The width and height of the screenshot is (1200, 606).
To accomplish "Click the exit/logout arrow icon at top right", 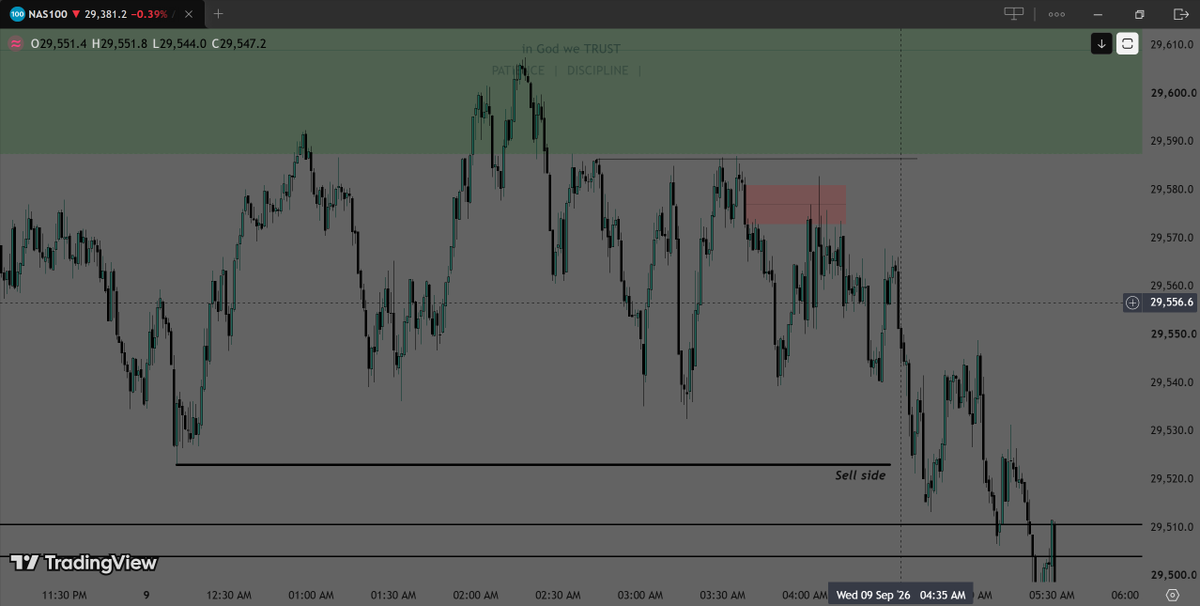I will point(1179,14).
